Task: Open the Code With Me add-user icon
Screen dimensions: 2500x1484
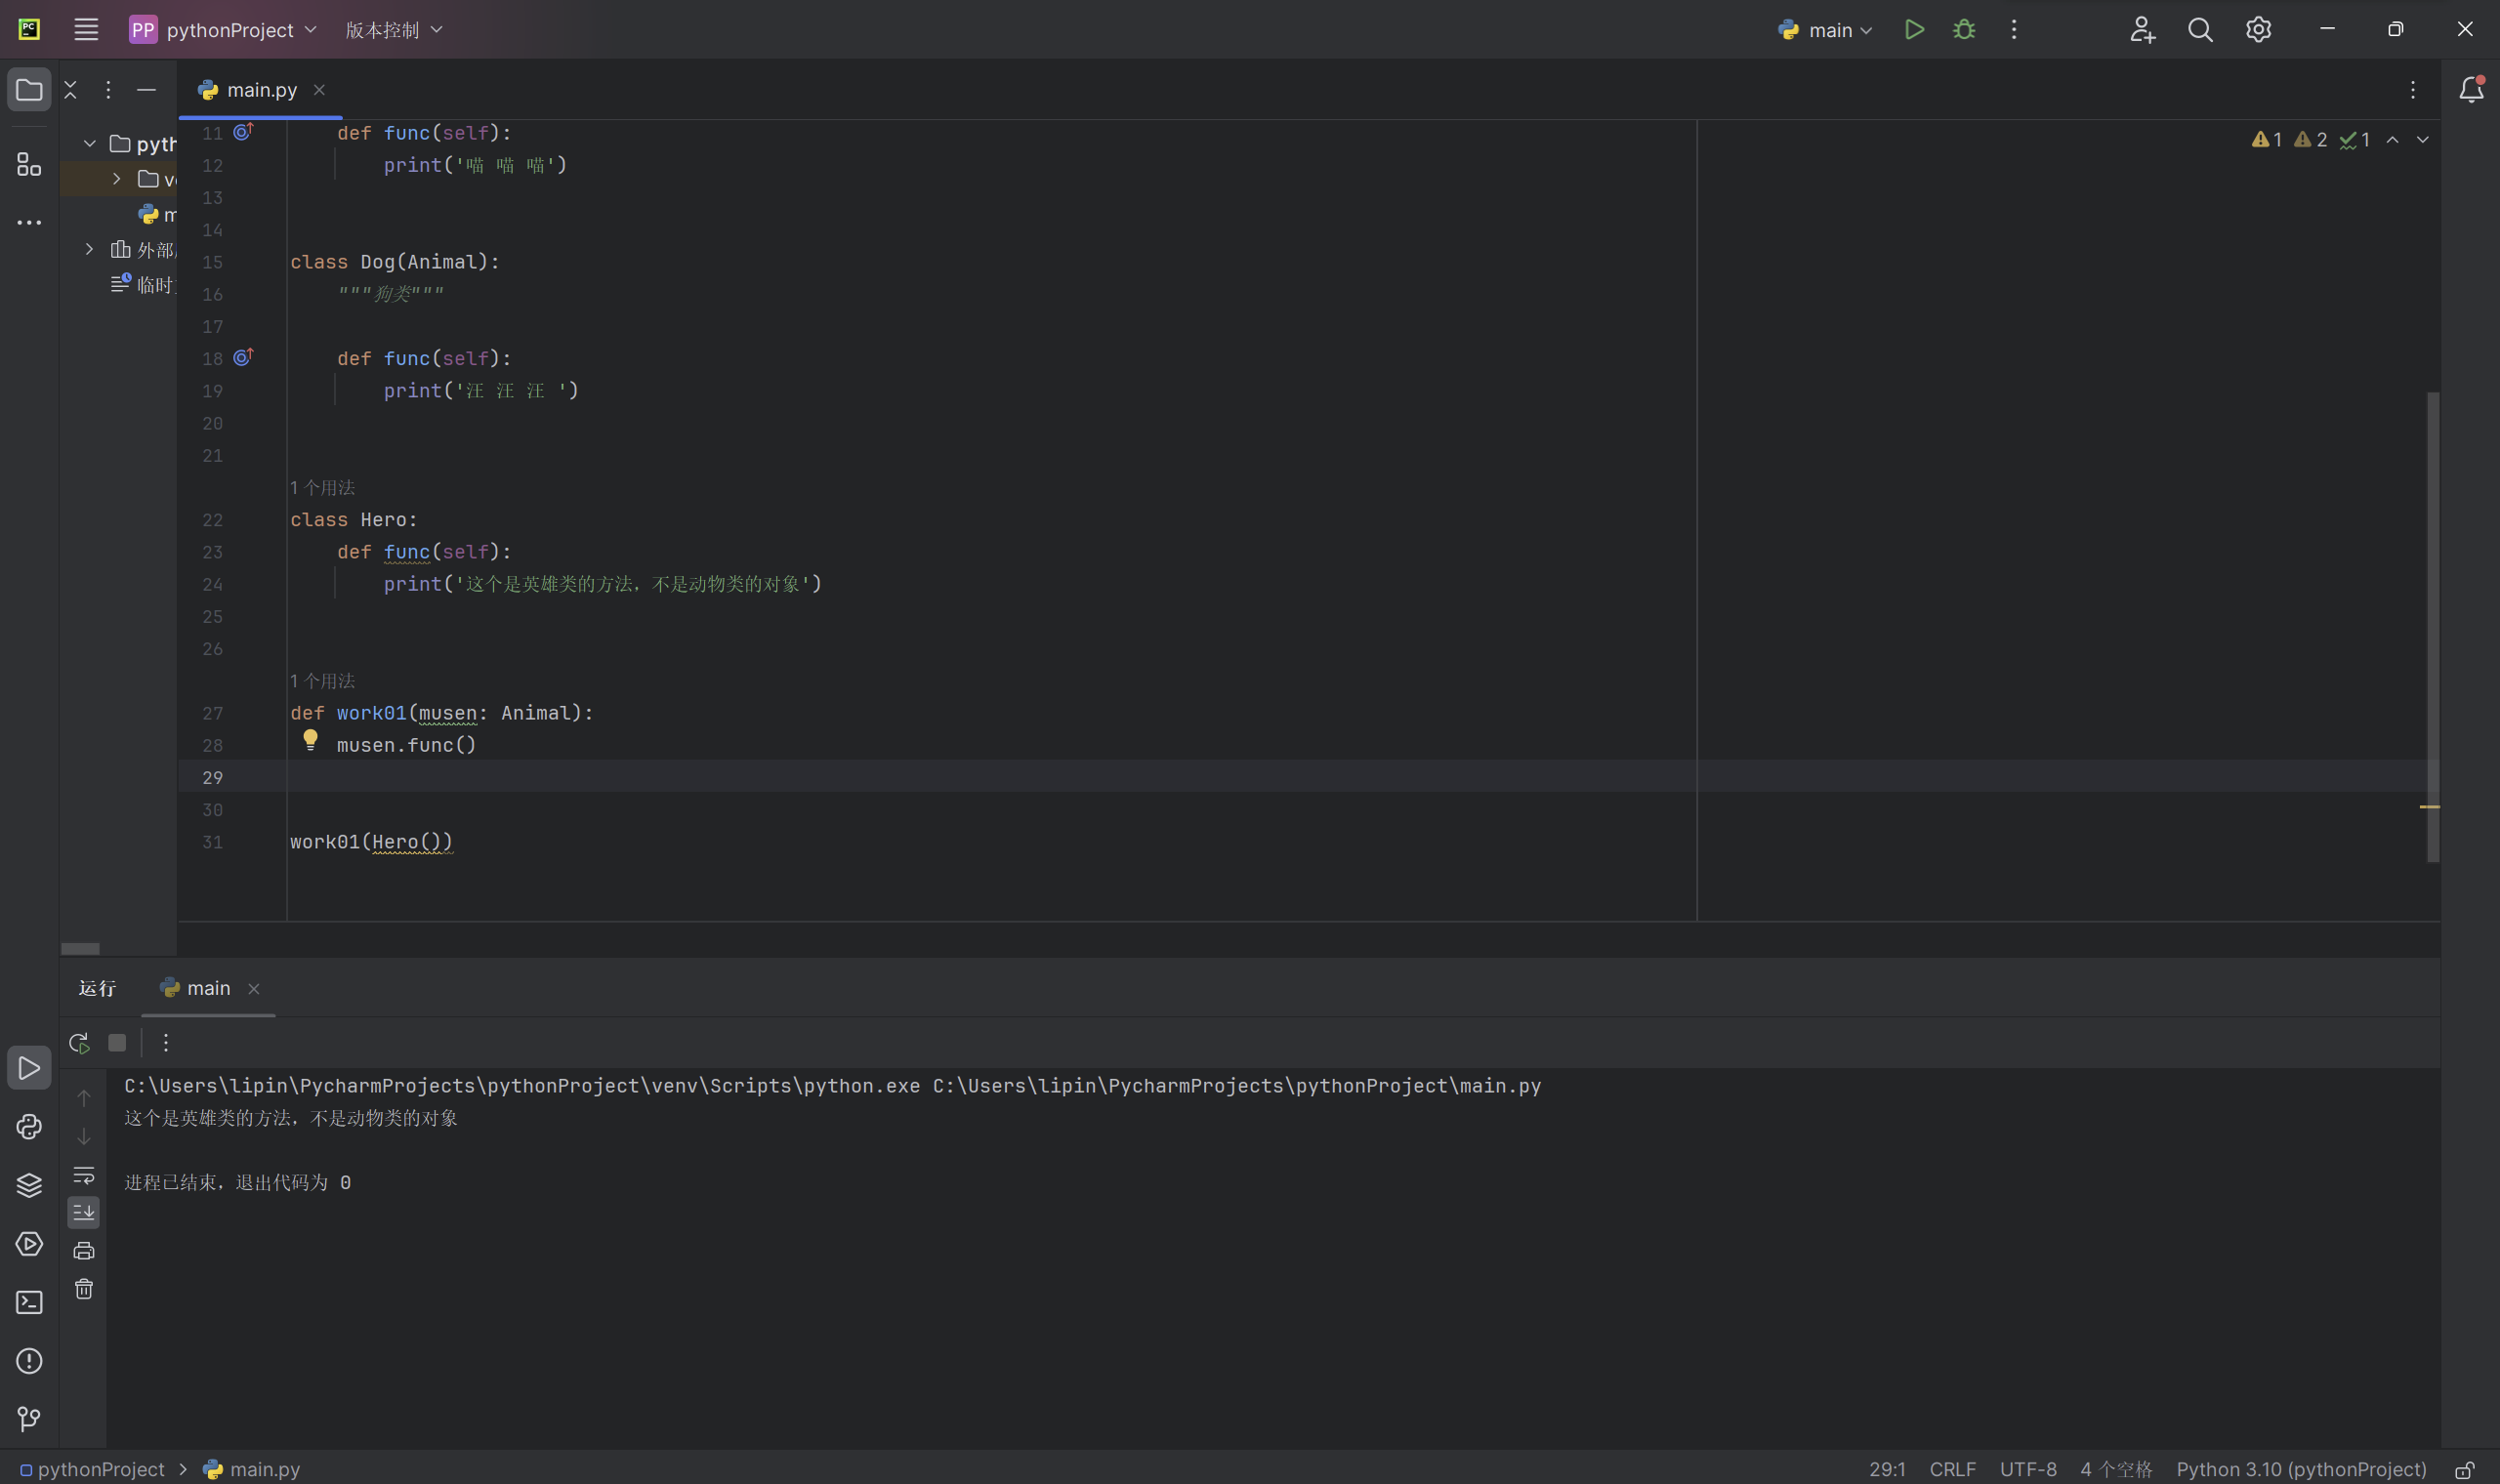Action: point(2142,30)
